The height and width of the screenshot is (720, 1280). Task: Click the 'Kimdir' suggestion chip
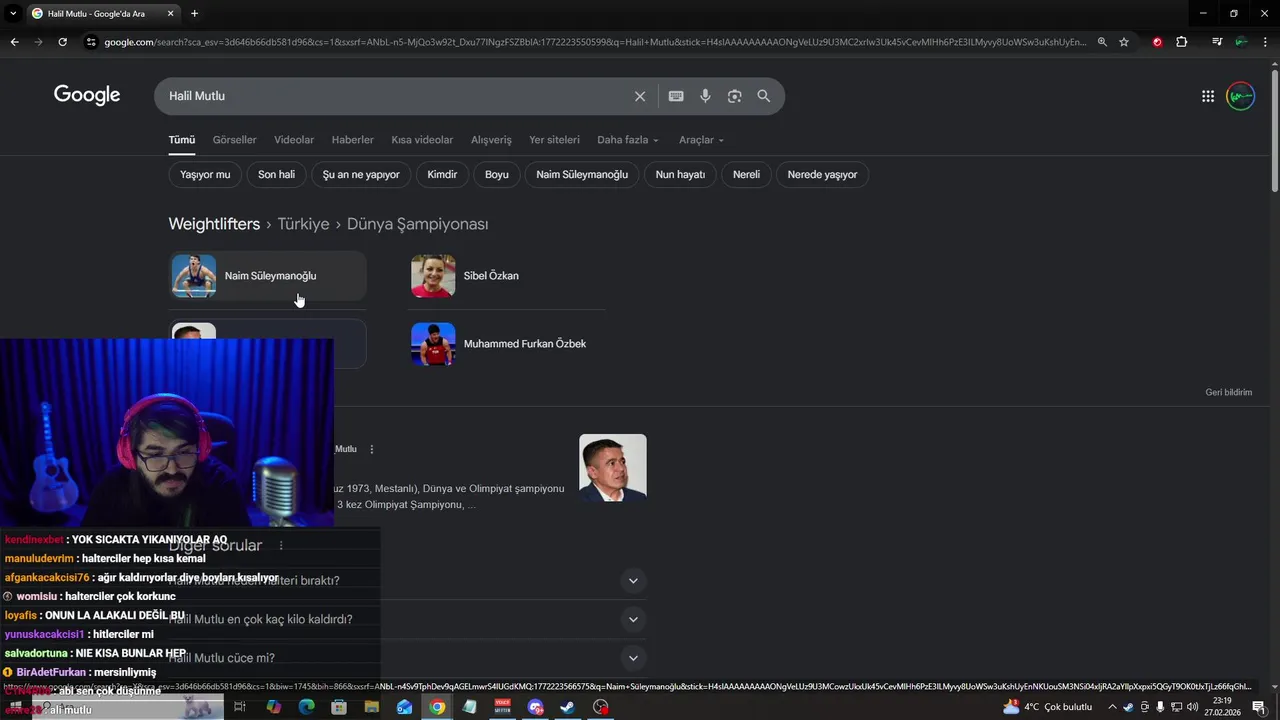click(442, 174)
